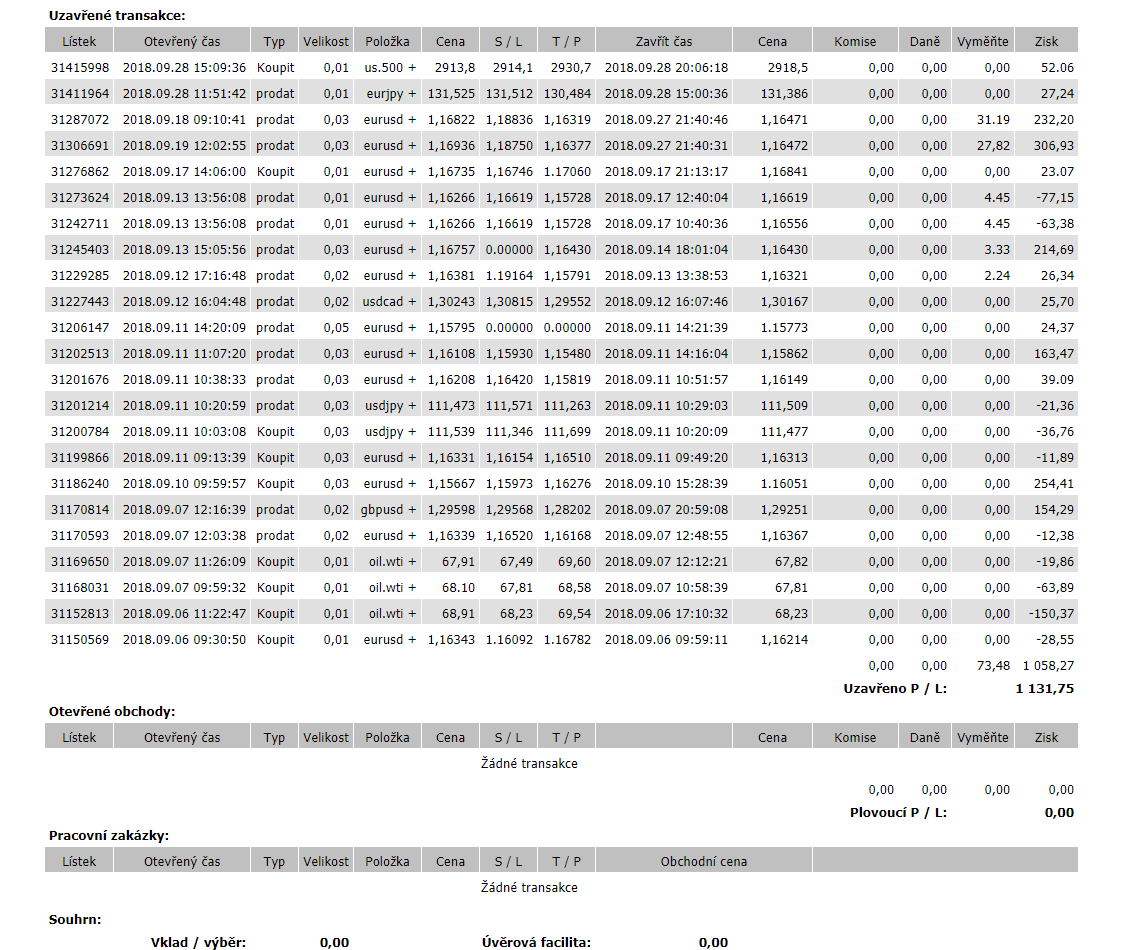Click 'Zisk' column header in closed transactions

tap(1046, 42)
